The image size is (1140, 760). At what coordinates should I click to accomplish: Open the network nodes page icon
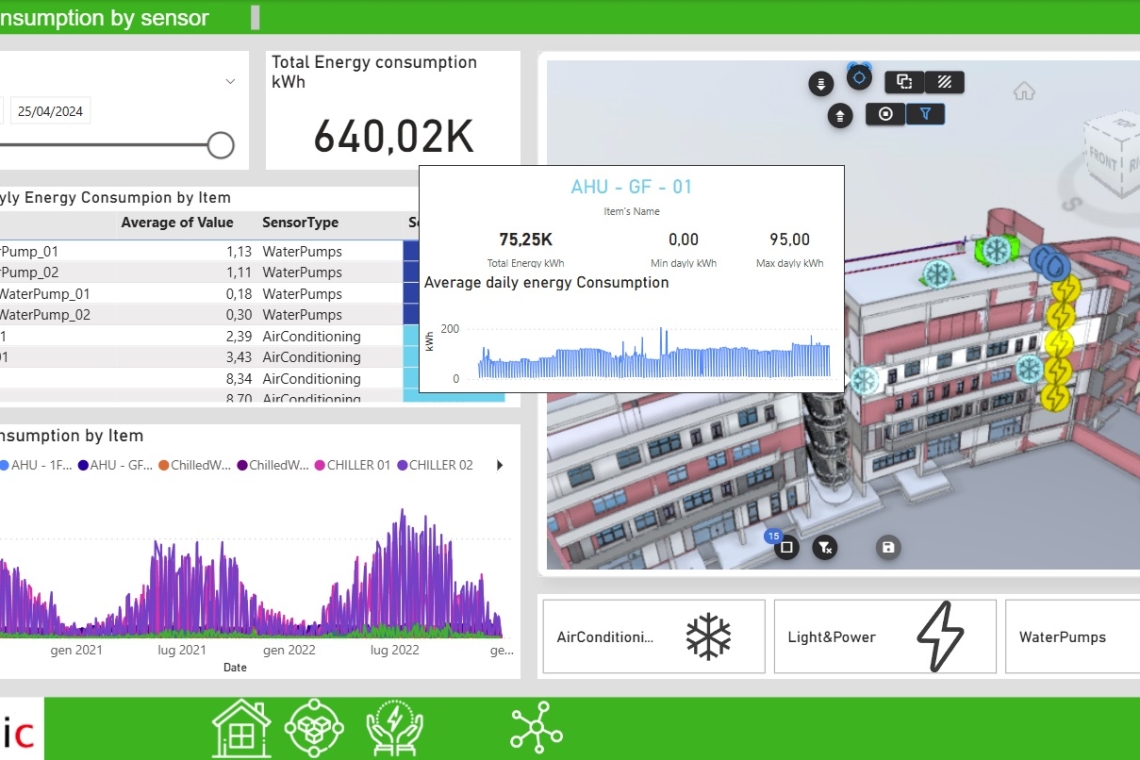tap(536, 726)
